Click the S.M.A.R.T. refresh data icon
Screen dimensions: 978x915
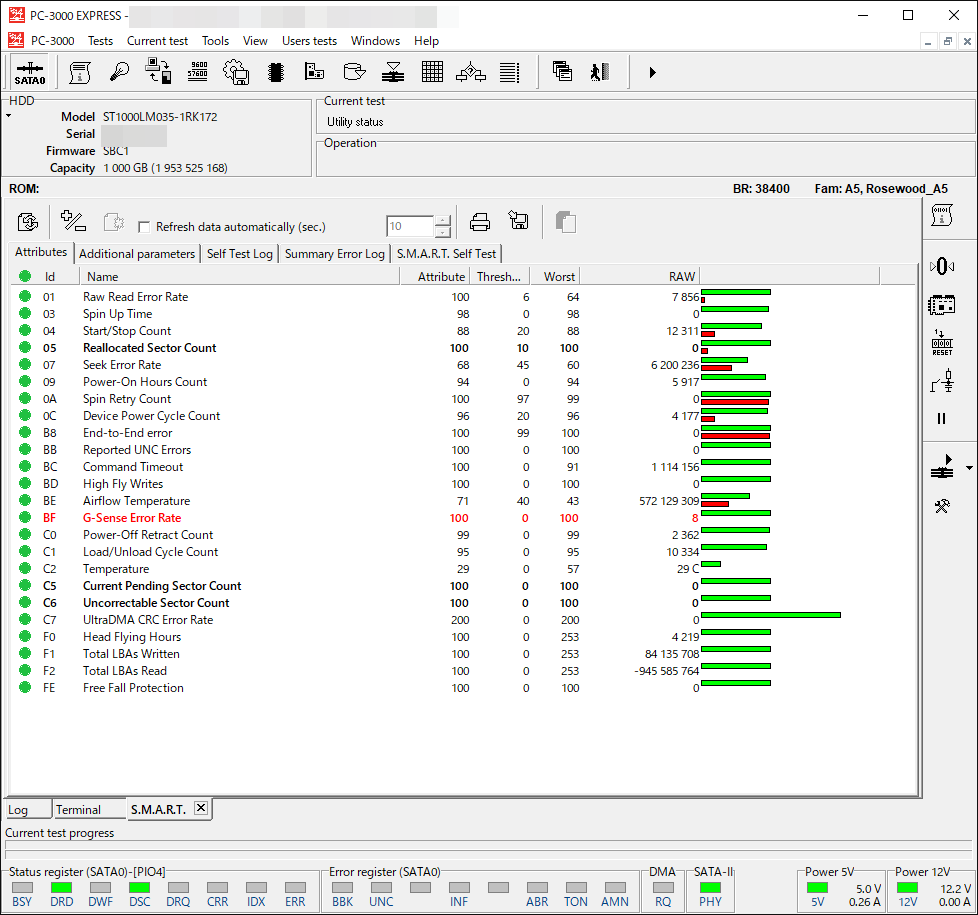point(28,222)
